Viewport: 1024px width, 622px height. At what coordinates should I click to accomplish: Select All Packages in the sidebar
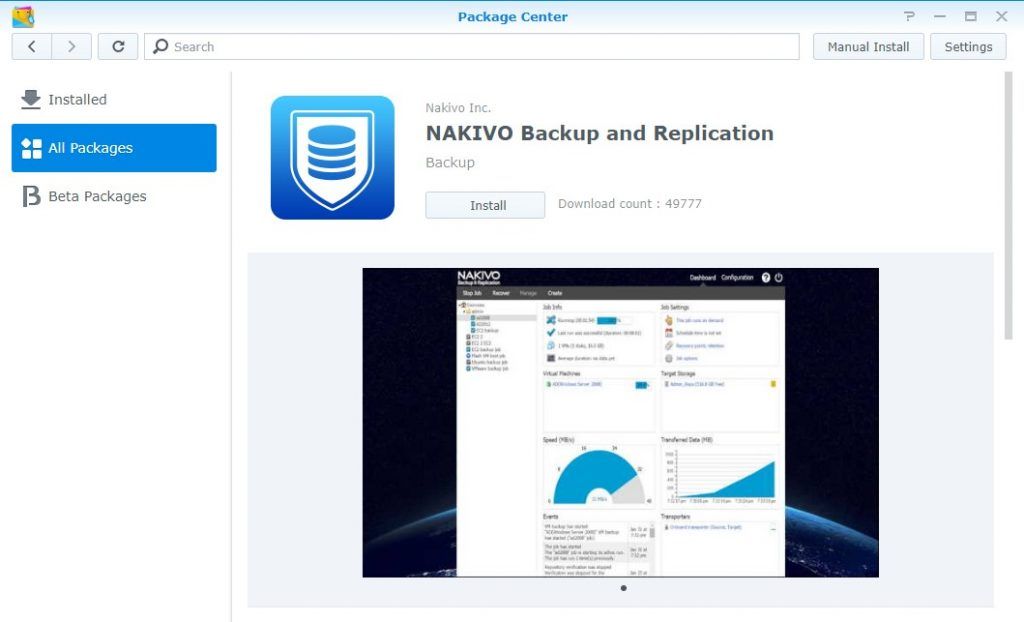pyautogui.click(x=114, y=148)
